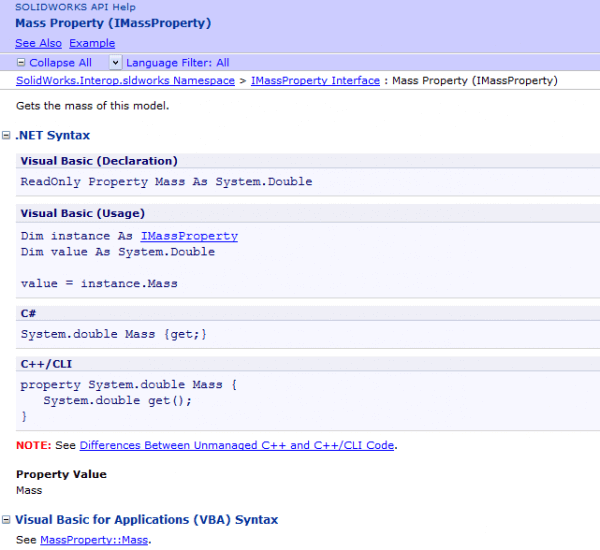Screen dimensions: 600x550
Task: Click the Visual Basic (Usage) heading
Action: click(x=83, y=213)
